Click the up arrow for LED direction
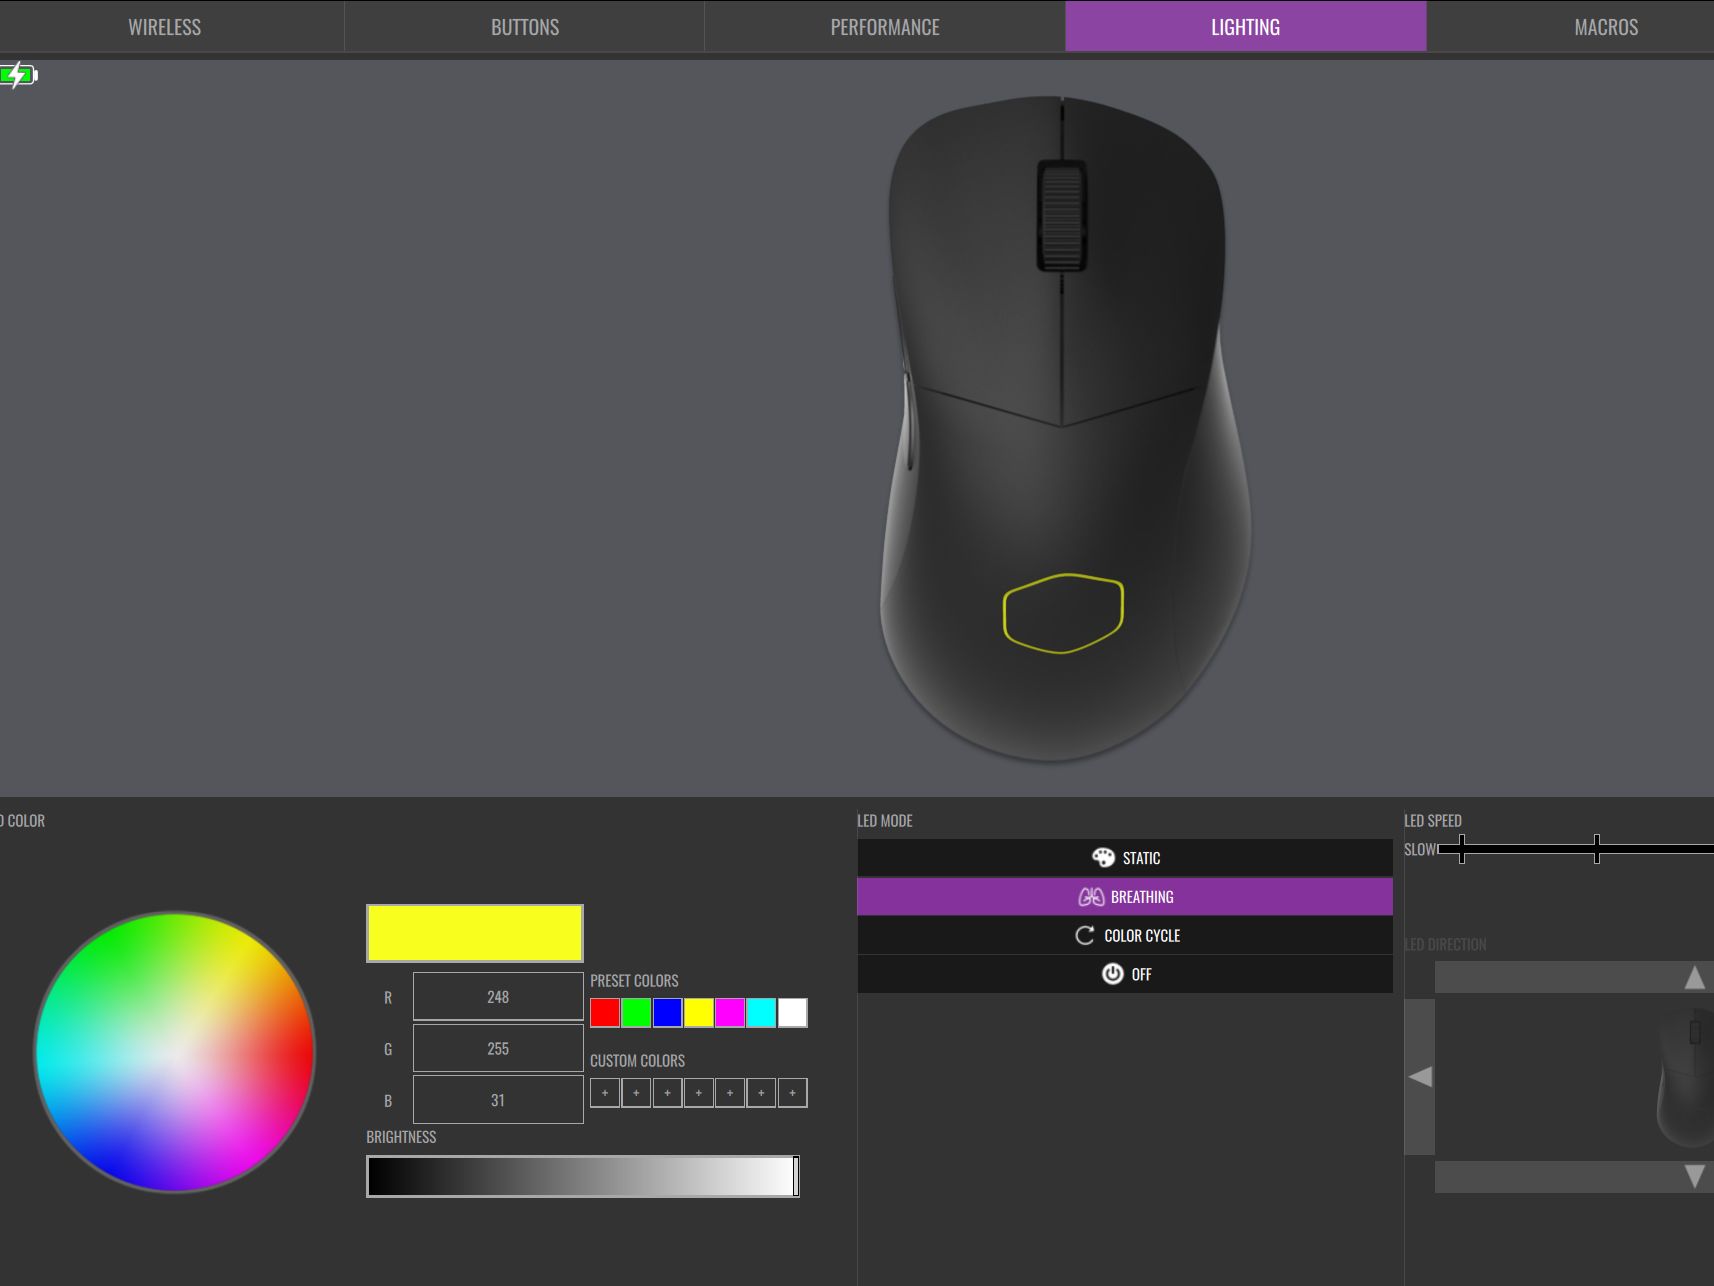Image resolution: width=1714 pixels, height=1286 pixels. coord(1694,977)
